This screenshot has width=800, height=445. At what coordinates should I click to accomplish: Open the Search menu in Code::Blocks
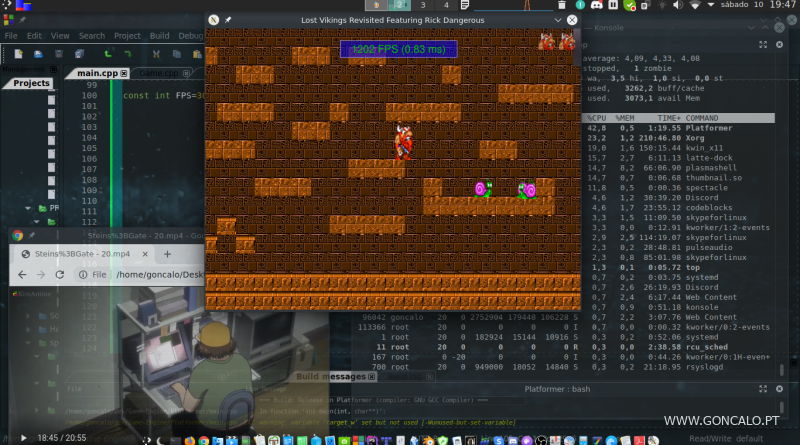tap(92, 36)
